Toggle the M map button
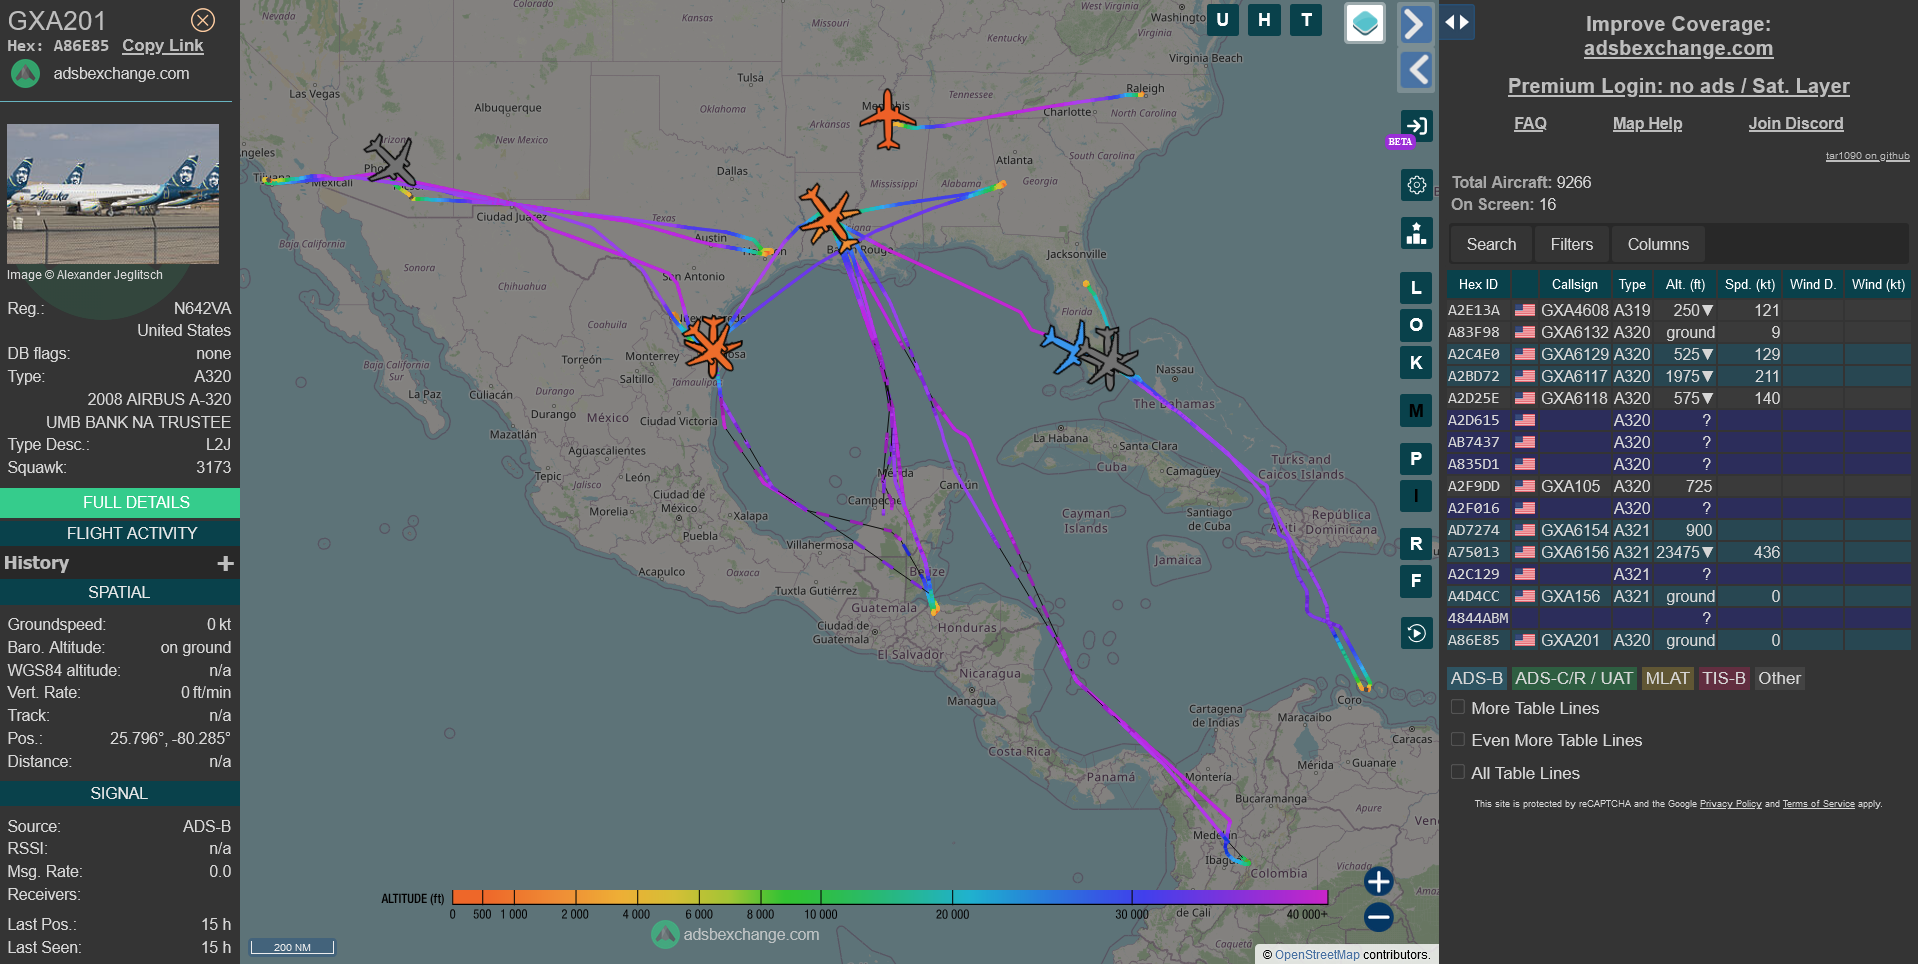1918x964 pixels. point(1416,411)
